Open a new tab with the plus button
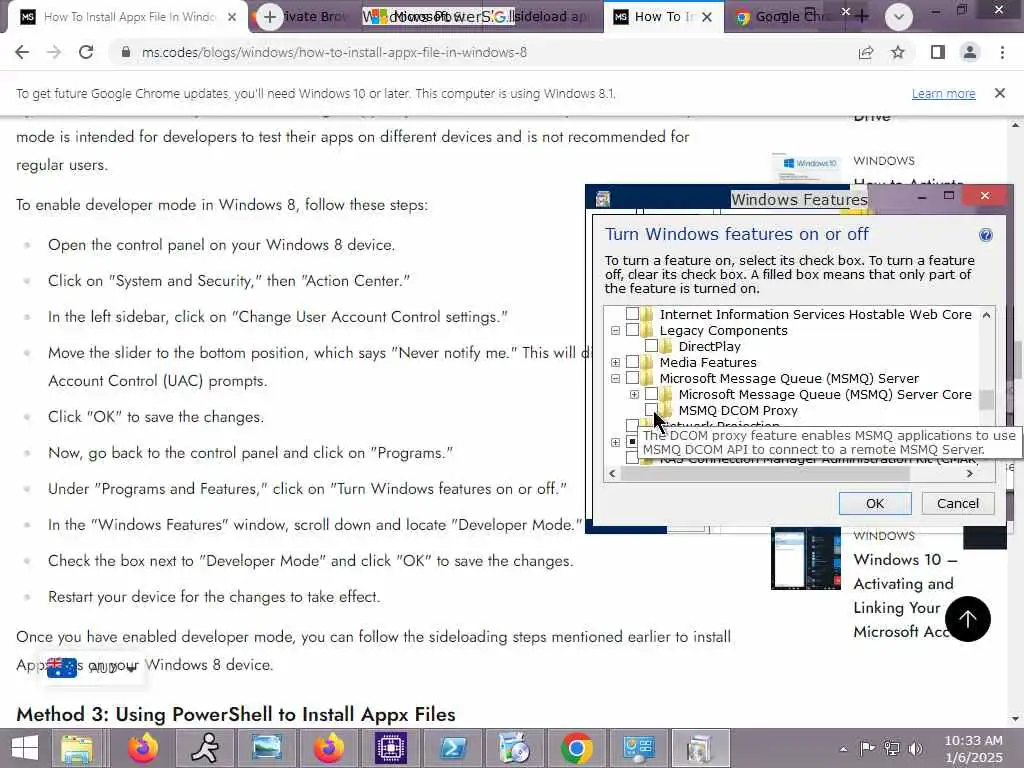This screenshot has width=1024, height=768. coord(270,17)
